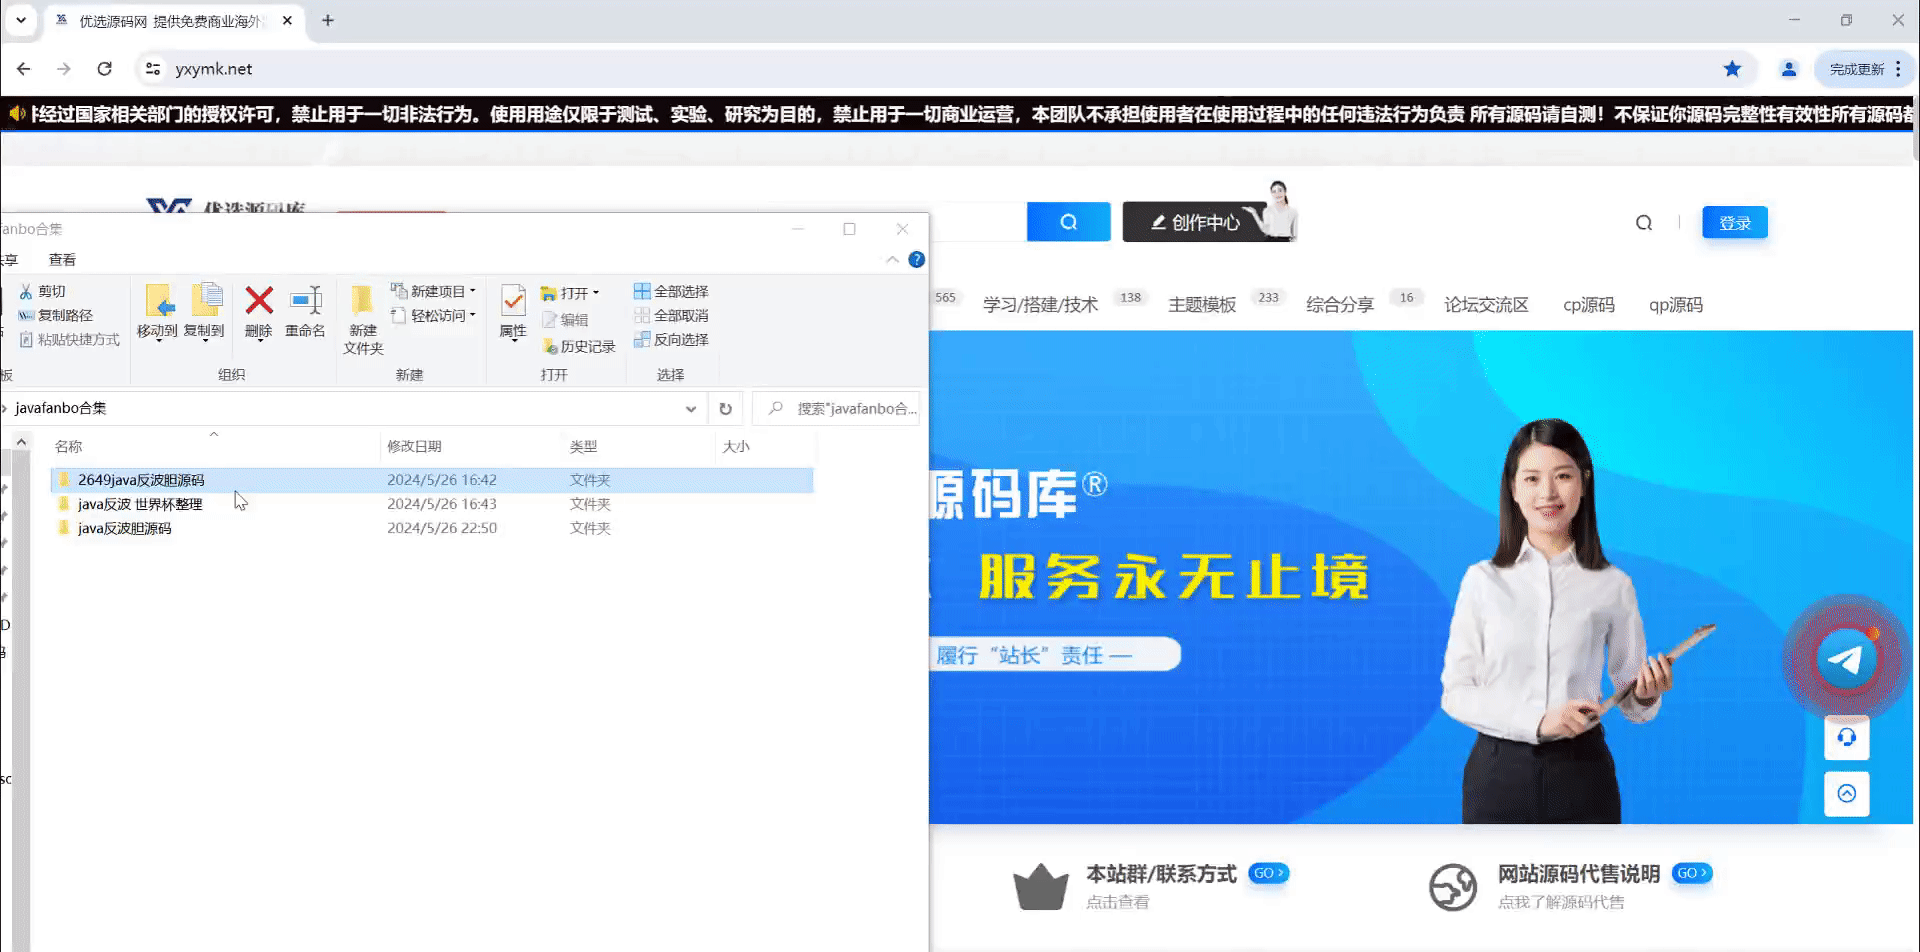
Task: Open Chrome three-dot menu
Action: click(x=1898, y=69)
